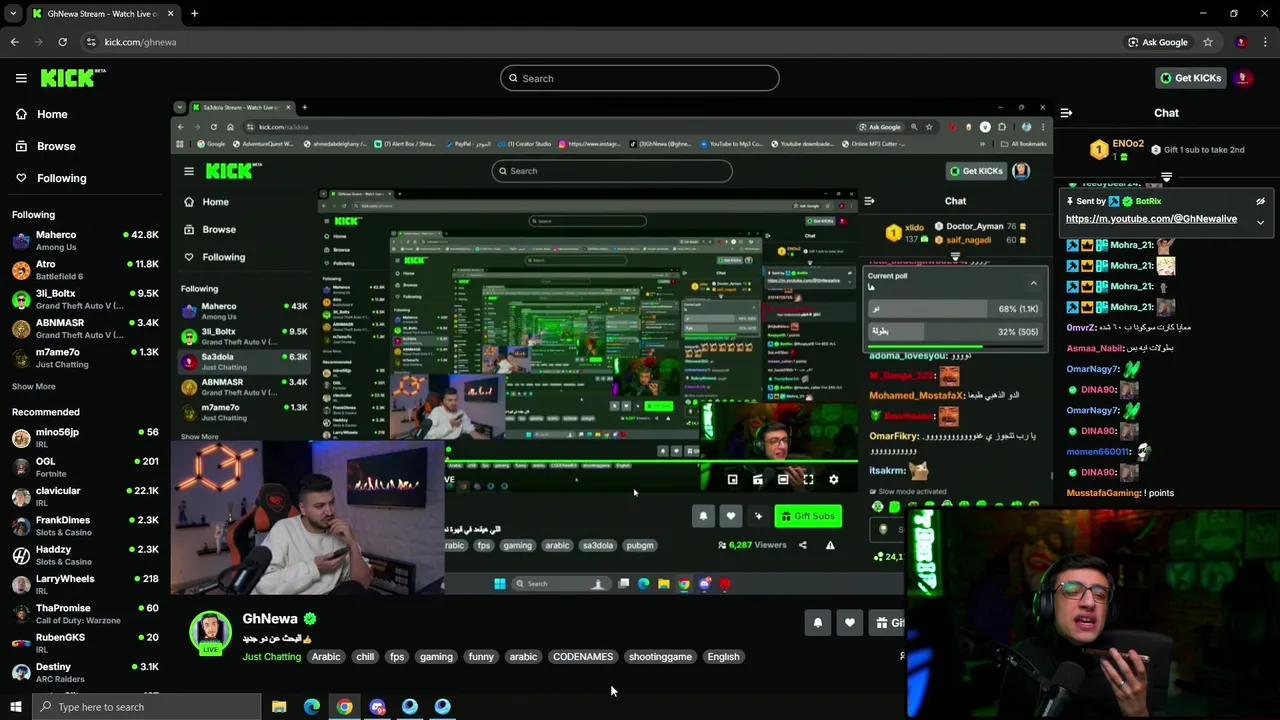Open the OGL Fortnite channel
1280x720 pixels.
point(85,467)
